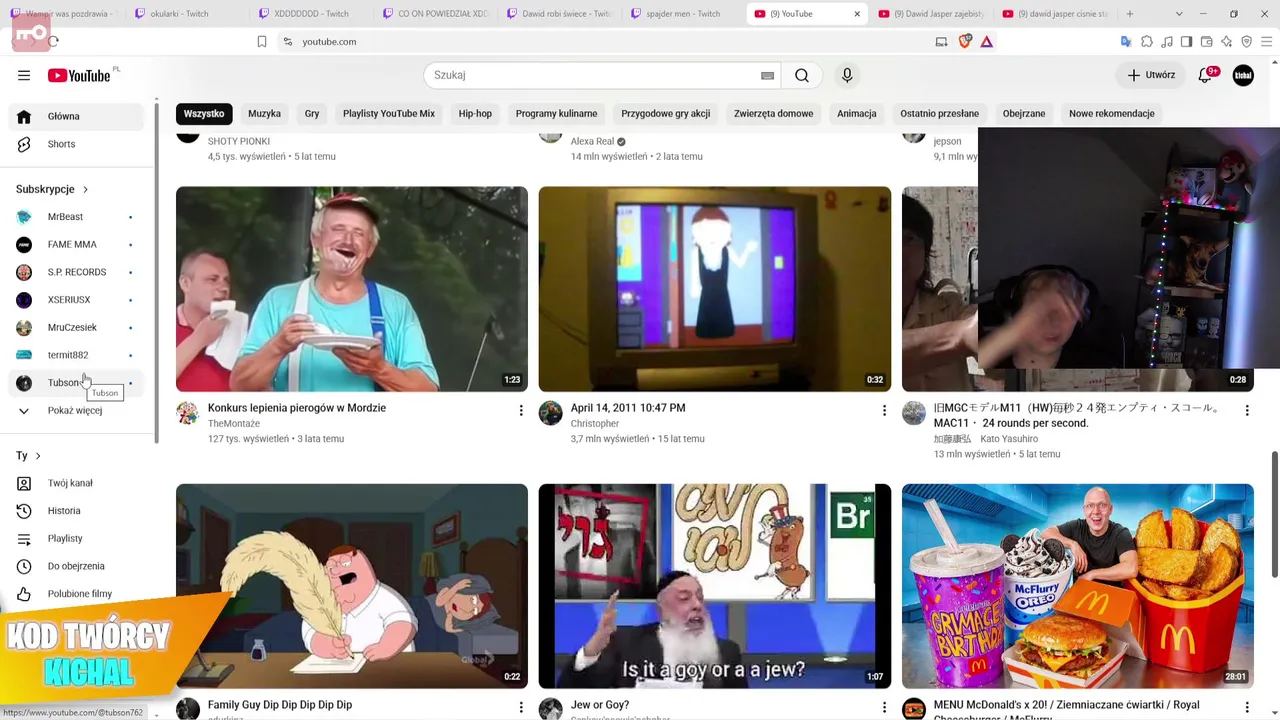Viewport: 1280px width, 720px height.
Task: Open more options for Jew or Goy video
Action: (x=884, y=707)
